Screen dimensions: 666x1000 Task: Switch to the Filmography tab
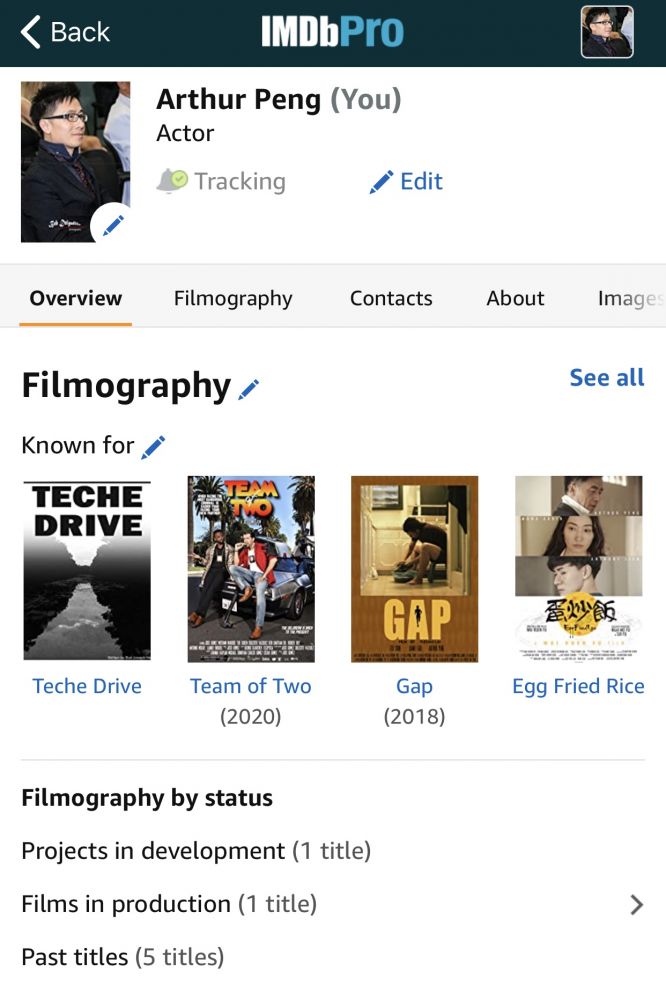pos(233,298)
